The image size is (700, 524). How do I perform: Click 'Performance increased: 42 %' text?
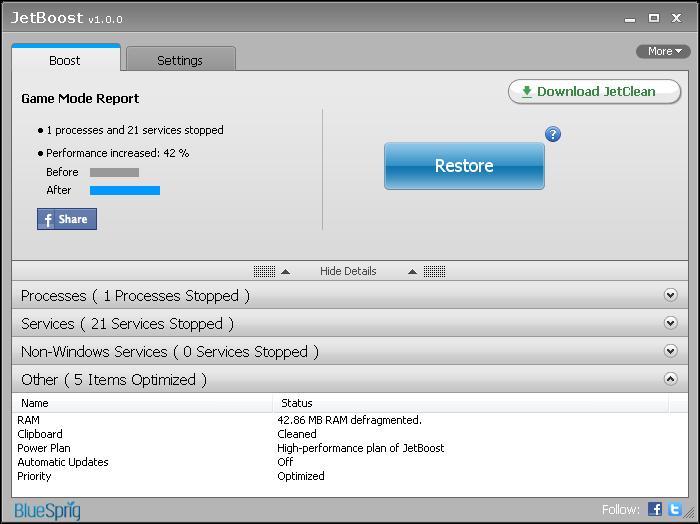point(117,153)
